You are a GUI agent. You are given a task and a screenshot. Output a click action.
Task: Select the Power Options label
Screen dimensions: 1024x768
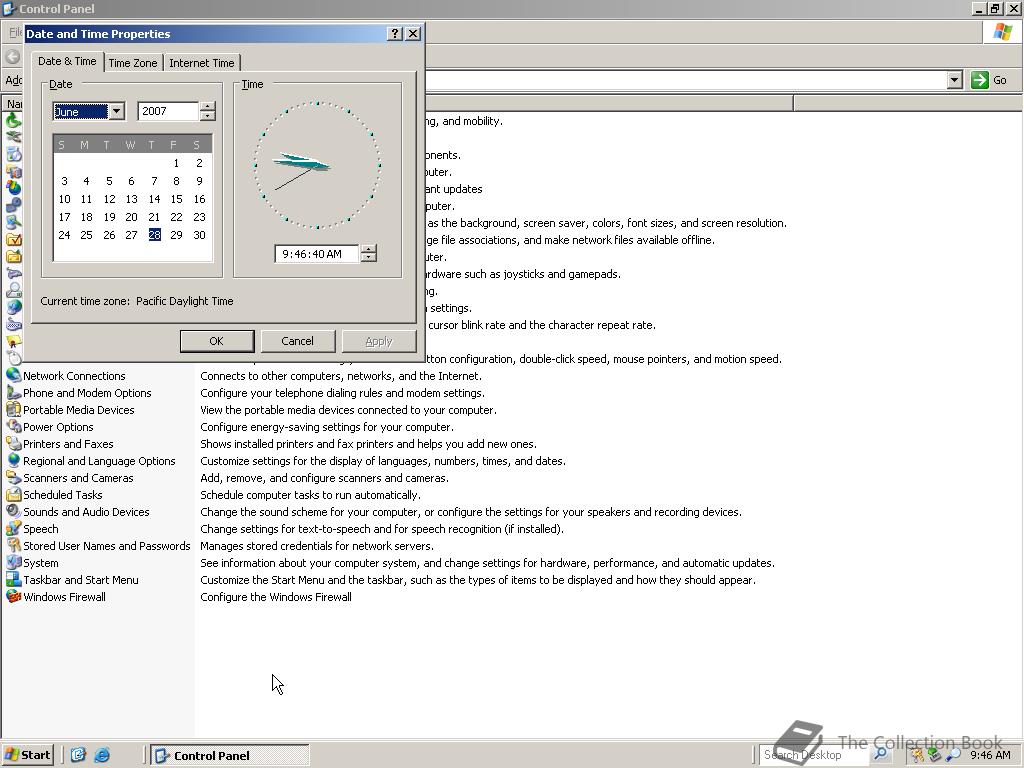click(x=58, y=427)
